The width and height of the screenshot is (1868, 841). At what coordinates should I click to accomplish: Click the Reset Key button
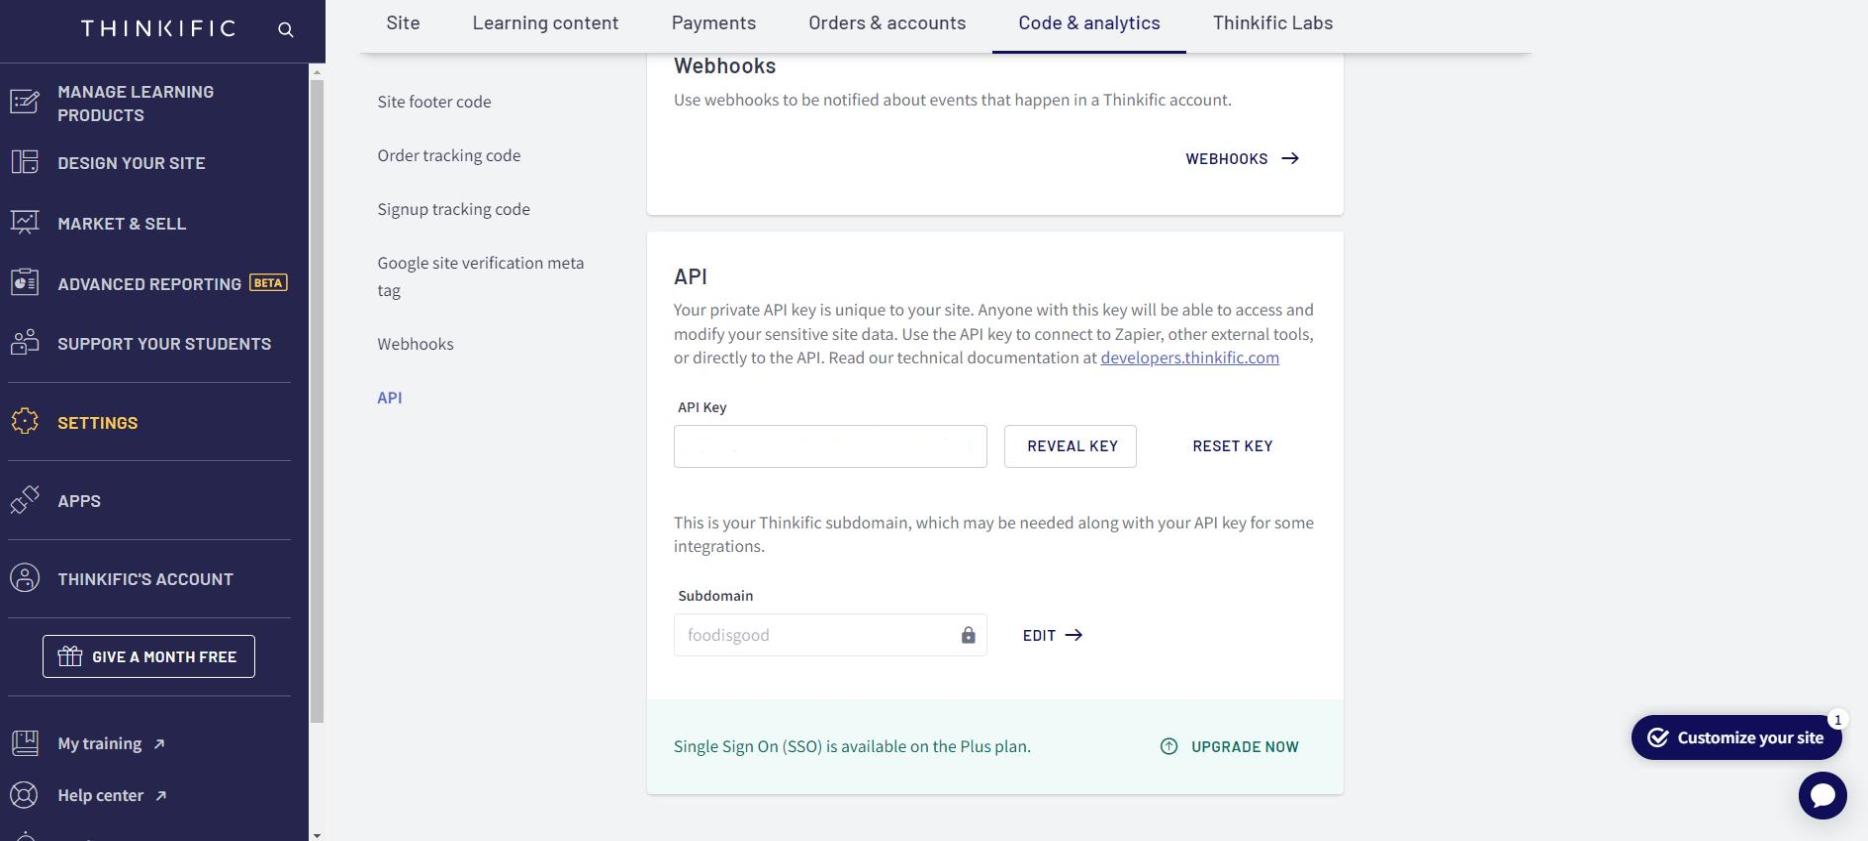click(x=1232, y=446)
